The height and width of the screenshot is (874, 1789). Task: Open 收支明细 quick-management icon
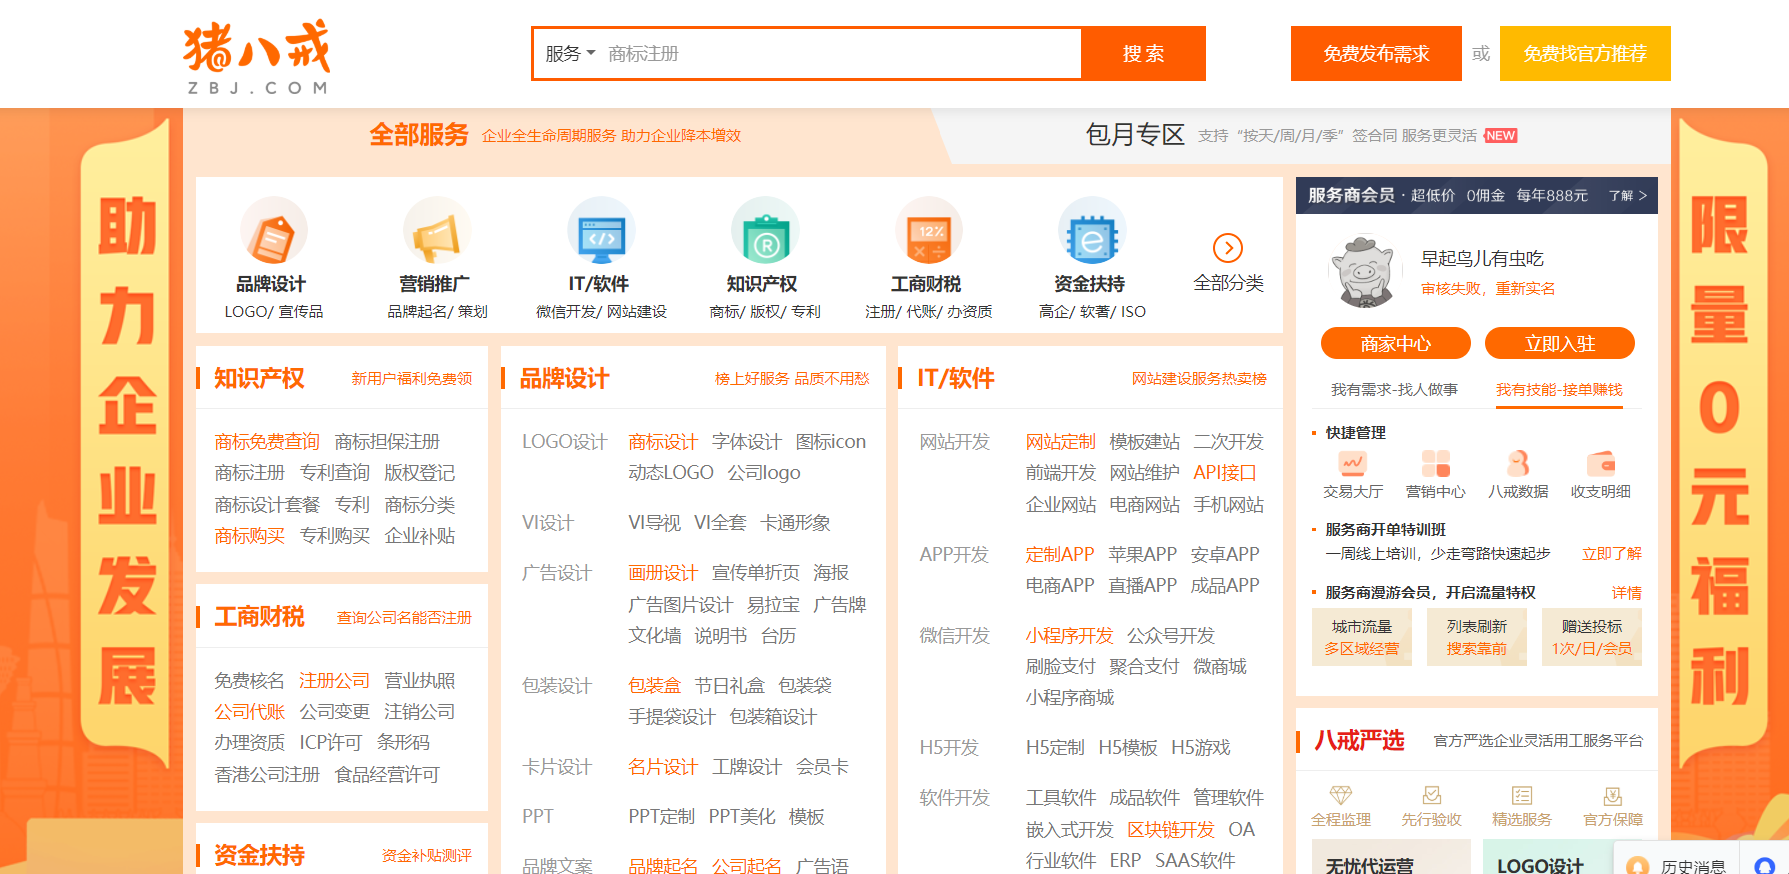[1601, 464]
